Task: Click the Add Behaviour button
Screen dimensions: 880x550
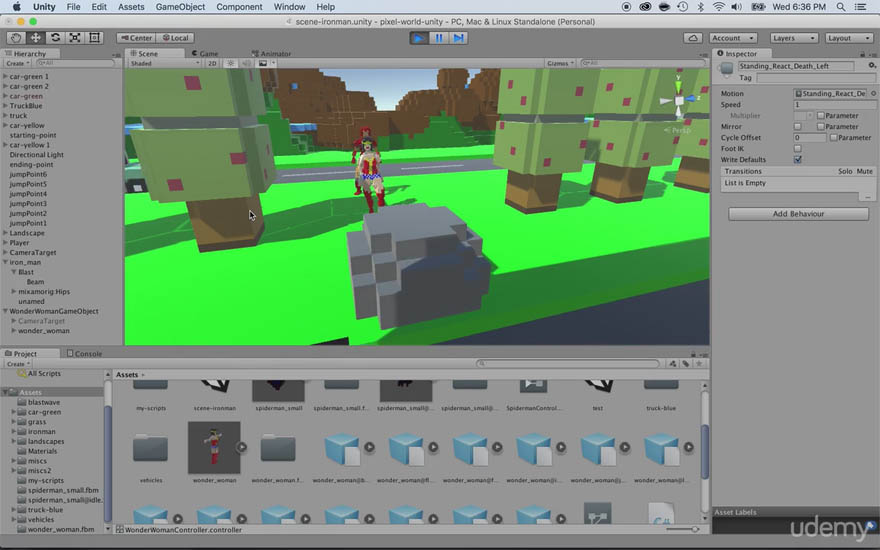Action: [x=798, y=214]
